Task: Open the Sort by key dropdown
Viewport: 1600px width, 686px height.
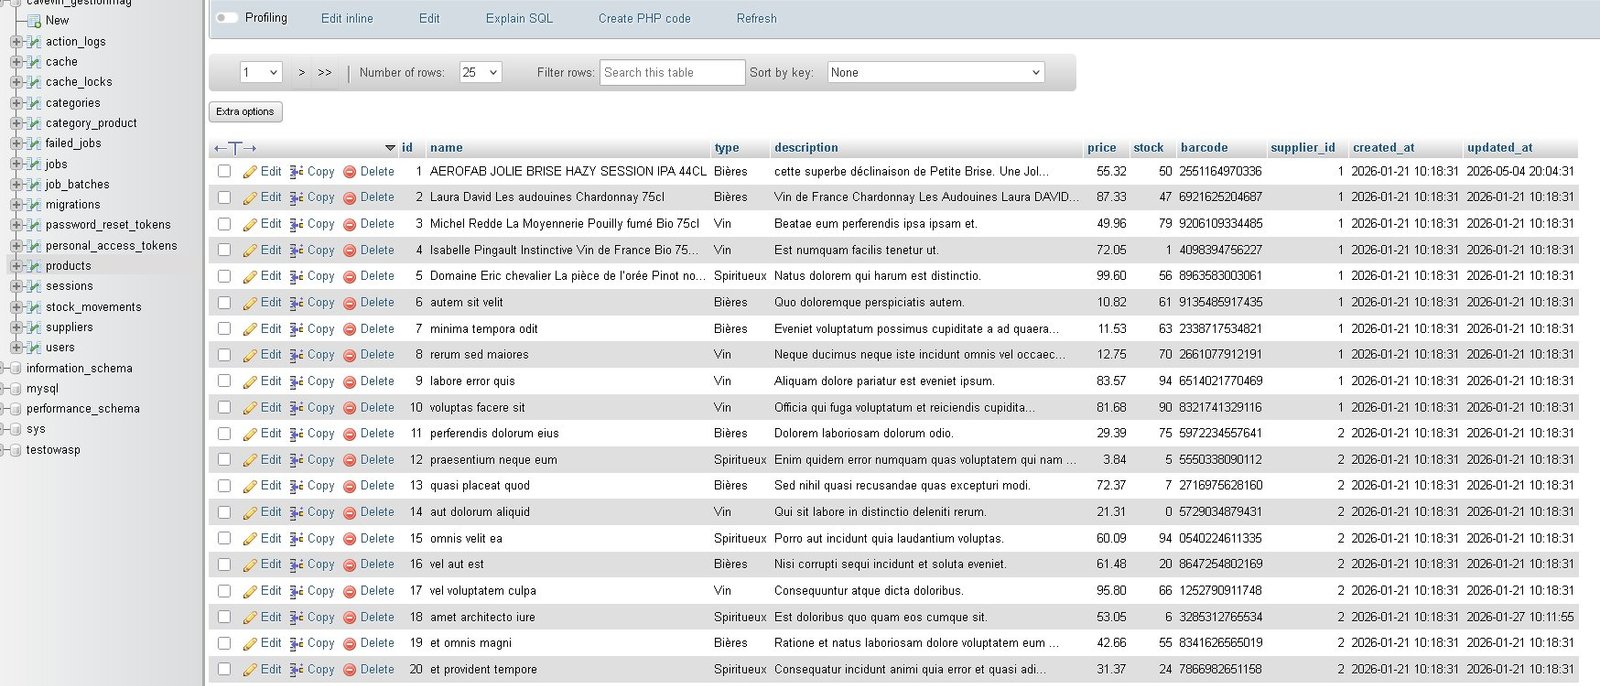Action: click(936, 72)
